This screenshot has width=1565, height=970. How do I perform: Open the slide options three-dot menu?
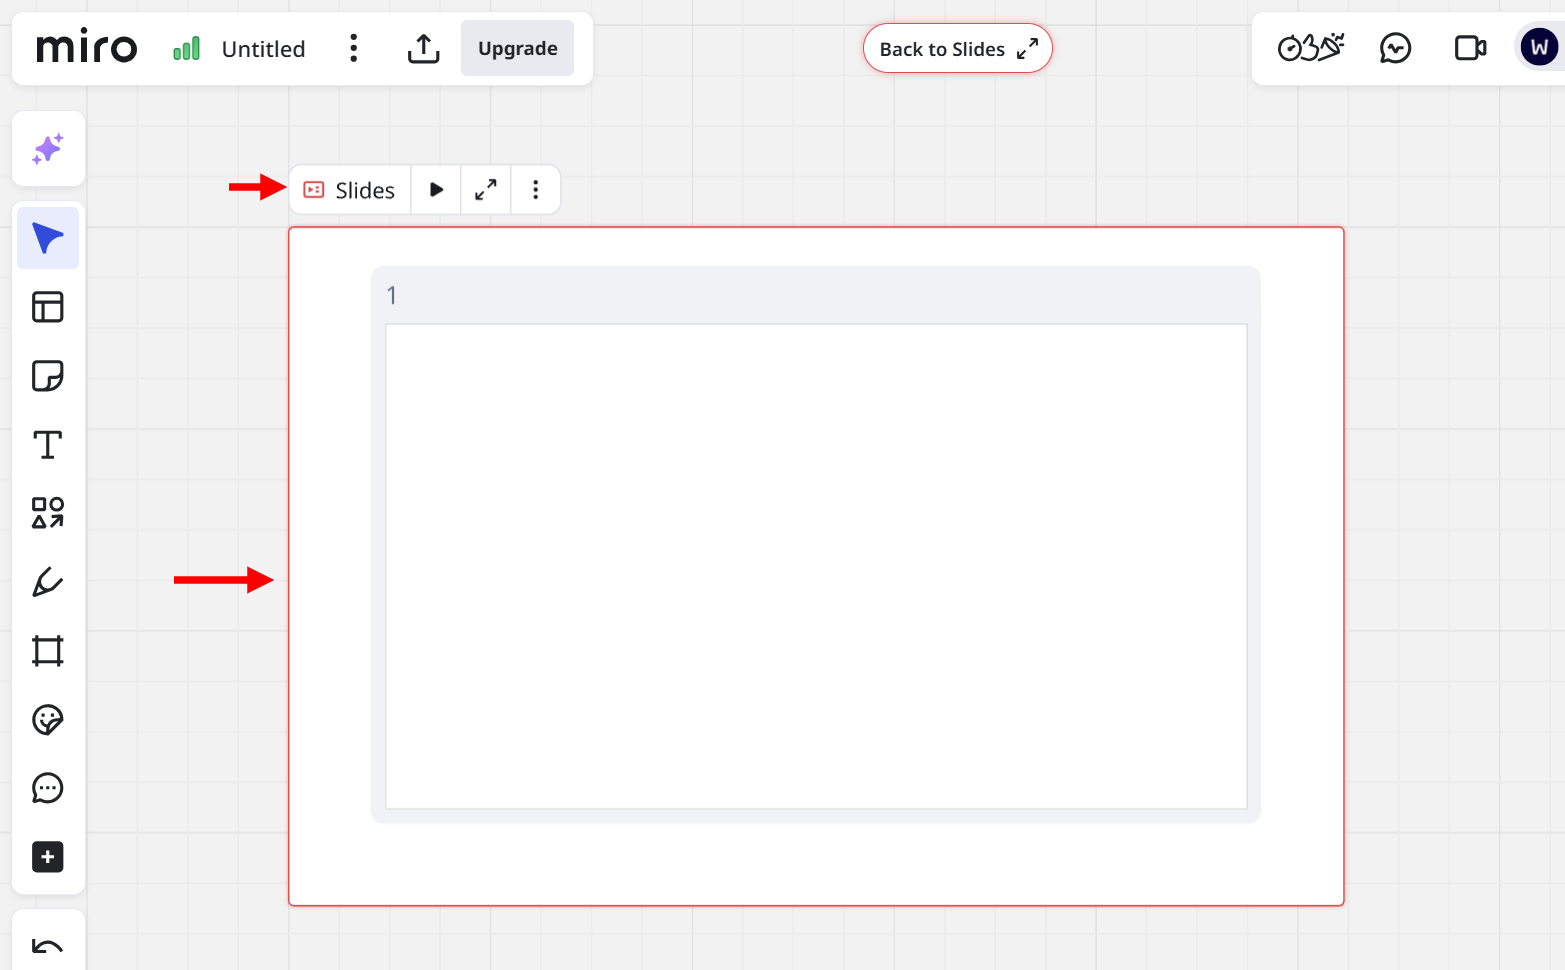(x=536, y=189)
